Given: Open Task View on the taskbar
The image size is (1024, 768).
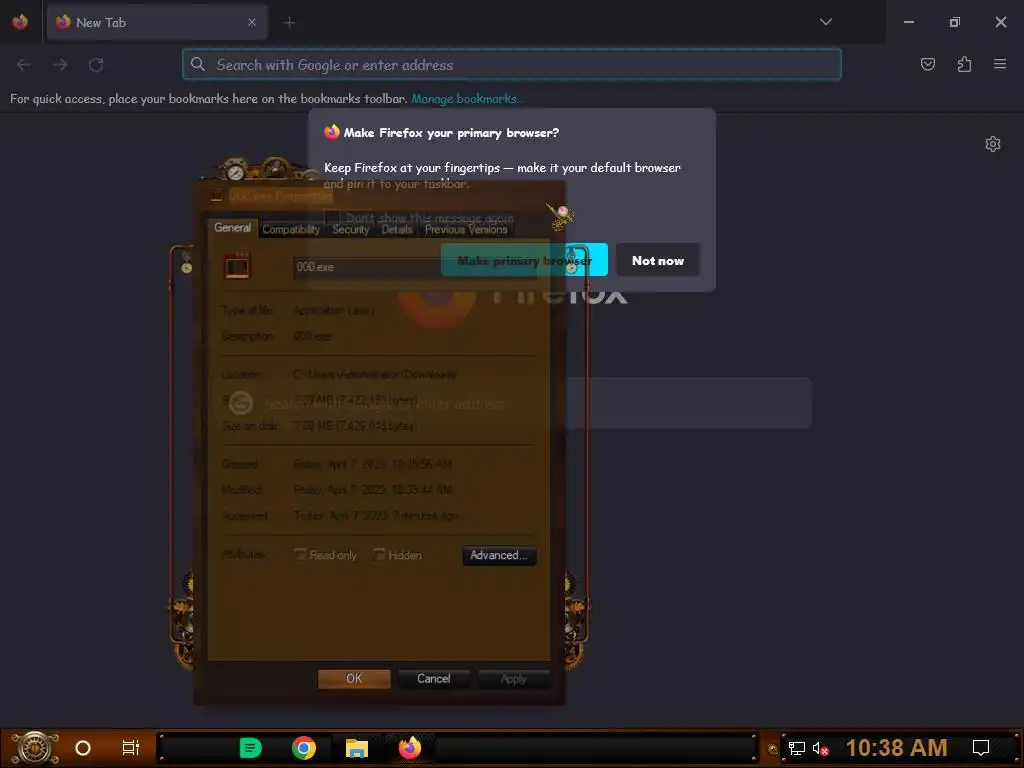Looking at the screenshot, I should point(131,748).
